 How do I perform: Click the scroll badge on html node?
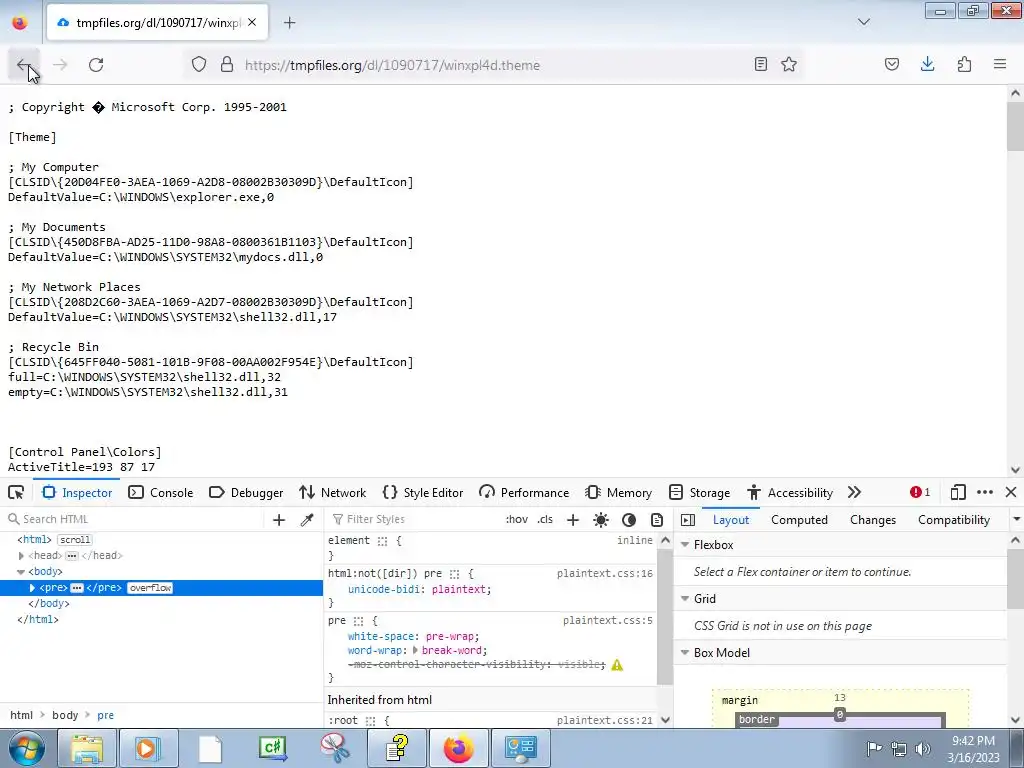[75, 539]
